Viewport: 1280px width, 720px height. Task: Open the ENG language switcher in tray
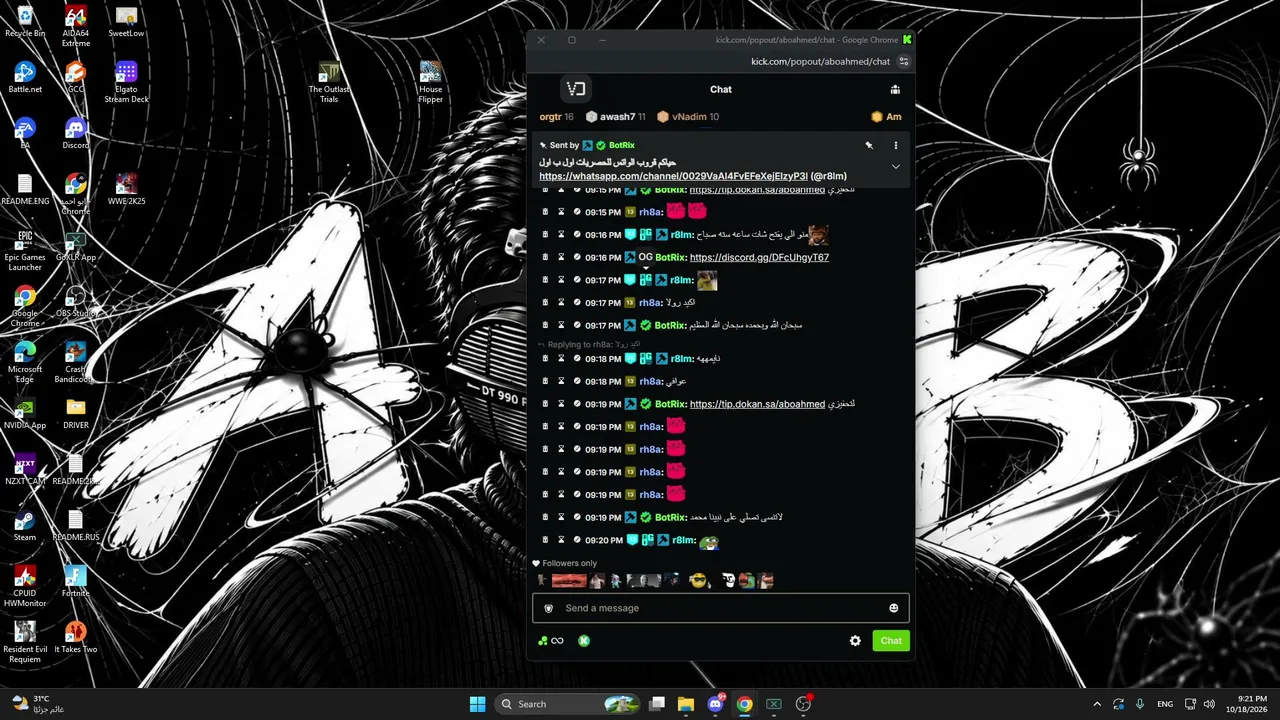1165,704
